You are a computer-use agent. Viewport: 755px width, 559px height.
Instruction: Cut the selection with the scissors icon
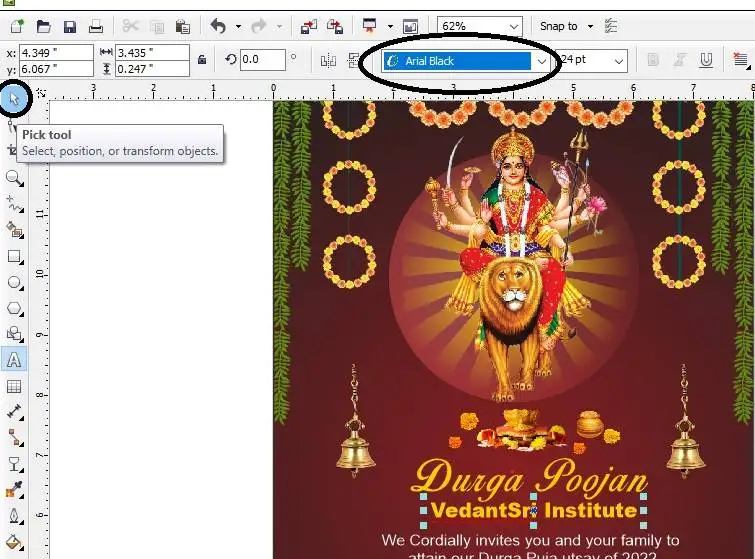point(130,26)
